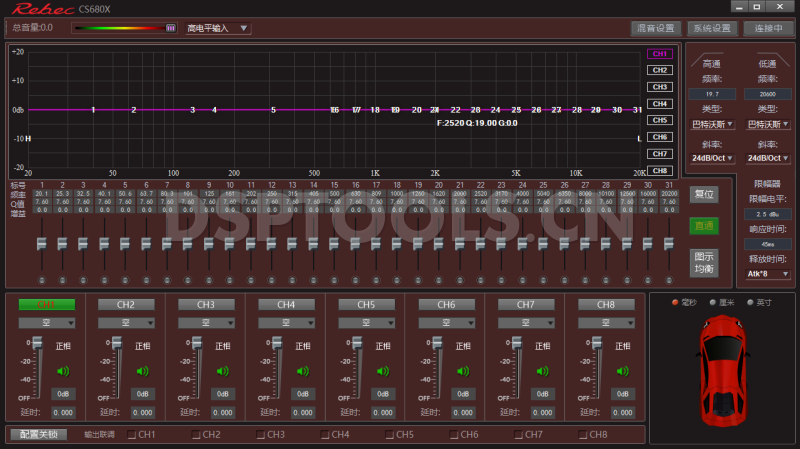Image resolution: width=800 pixels, height=449 pixels.
Task: Click the master volume slider at top
Action: (123, 28)
